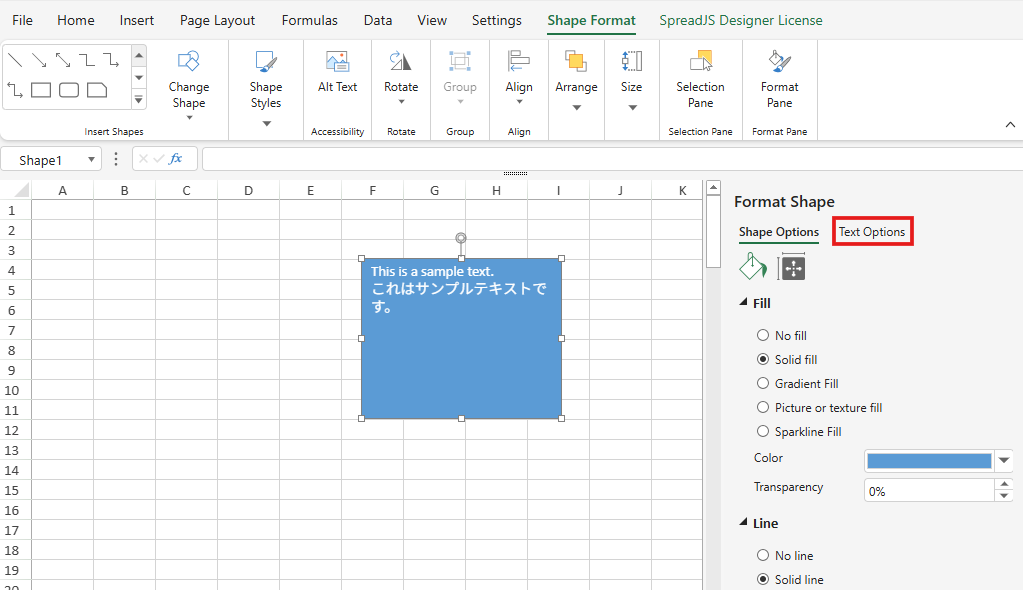
Task: Toggle the Format Pane
Action: 779,80
